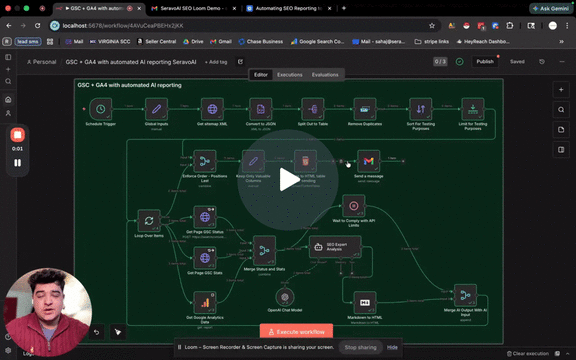Click the browser address bar
This screenshot has width=576, height=360.
242,26
